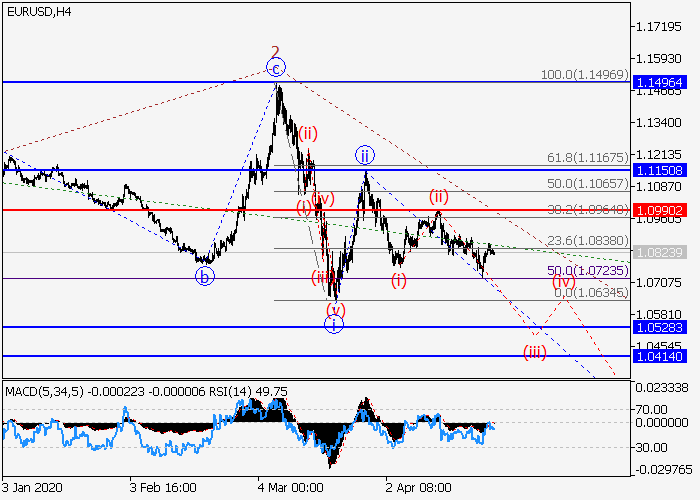Click the circled blue 'b' wave marker
700x500 pixels.
tap(205, 277)
